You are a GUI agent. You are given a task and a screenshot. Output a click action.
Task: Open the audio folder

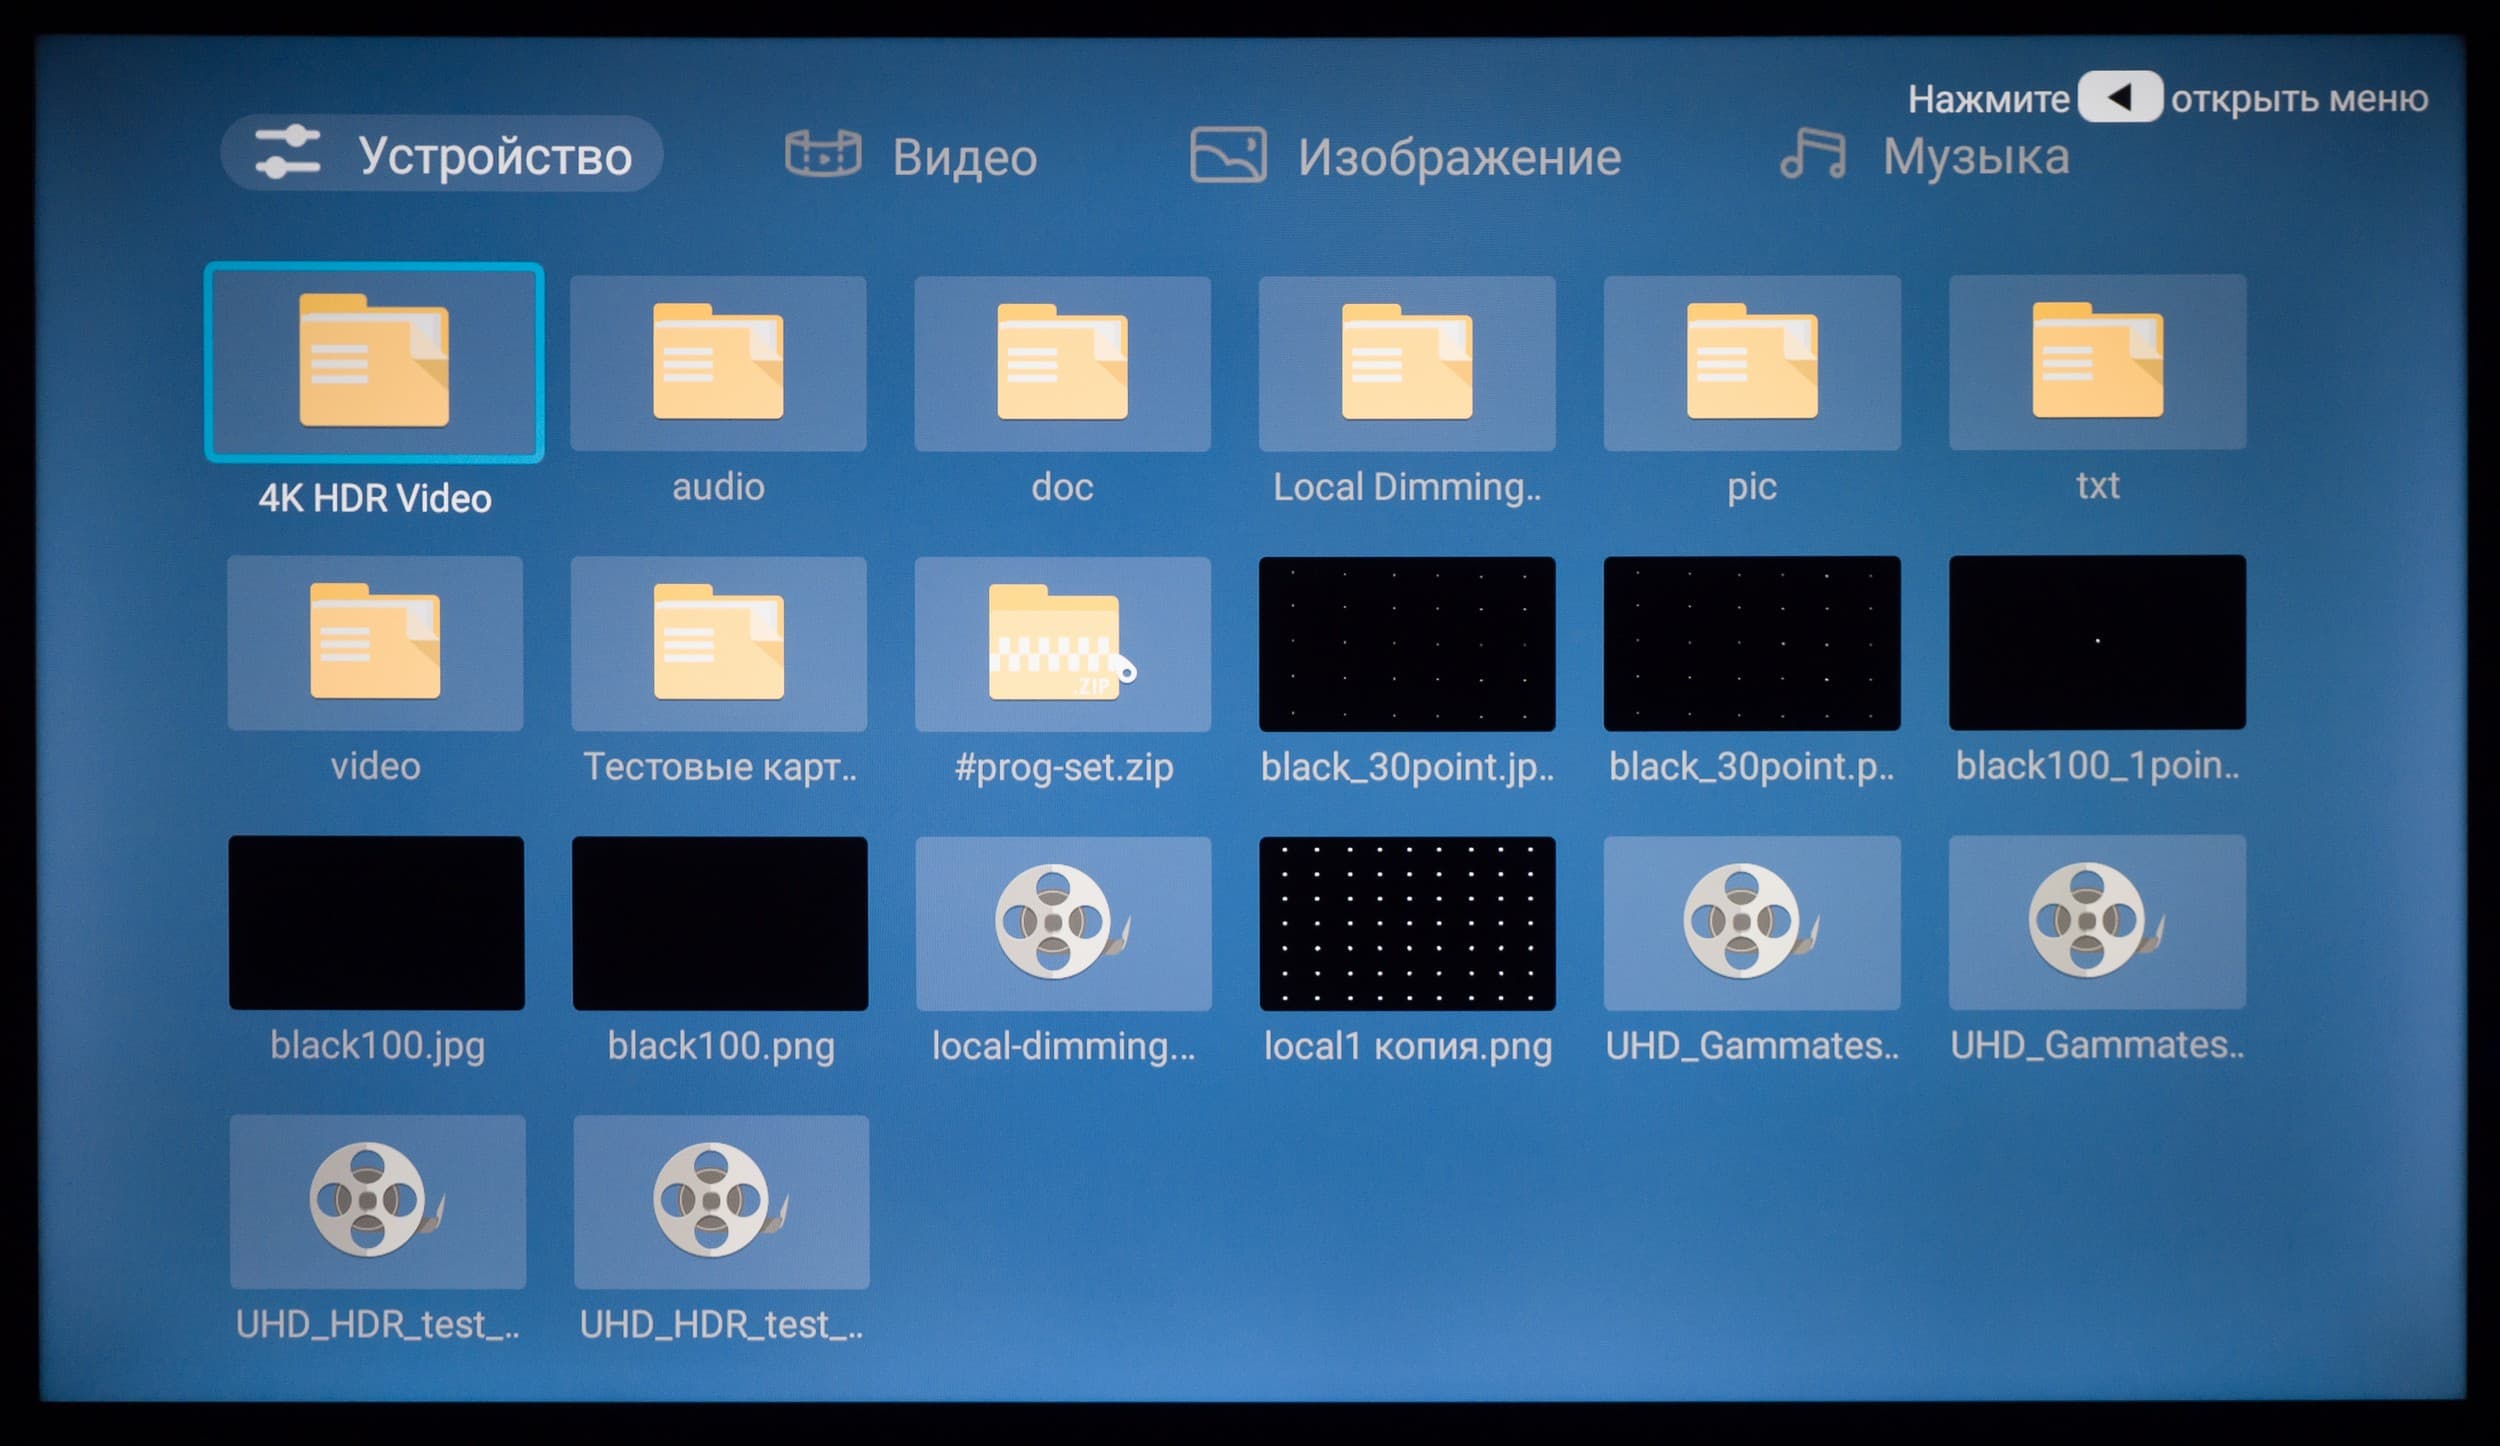pos(718,363)
